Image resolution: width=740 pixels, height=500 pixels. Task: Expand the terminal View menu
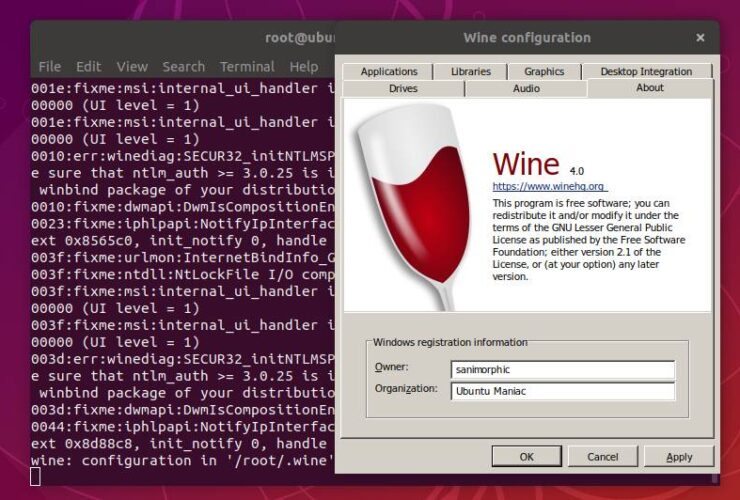coord(131,67)
